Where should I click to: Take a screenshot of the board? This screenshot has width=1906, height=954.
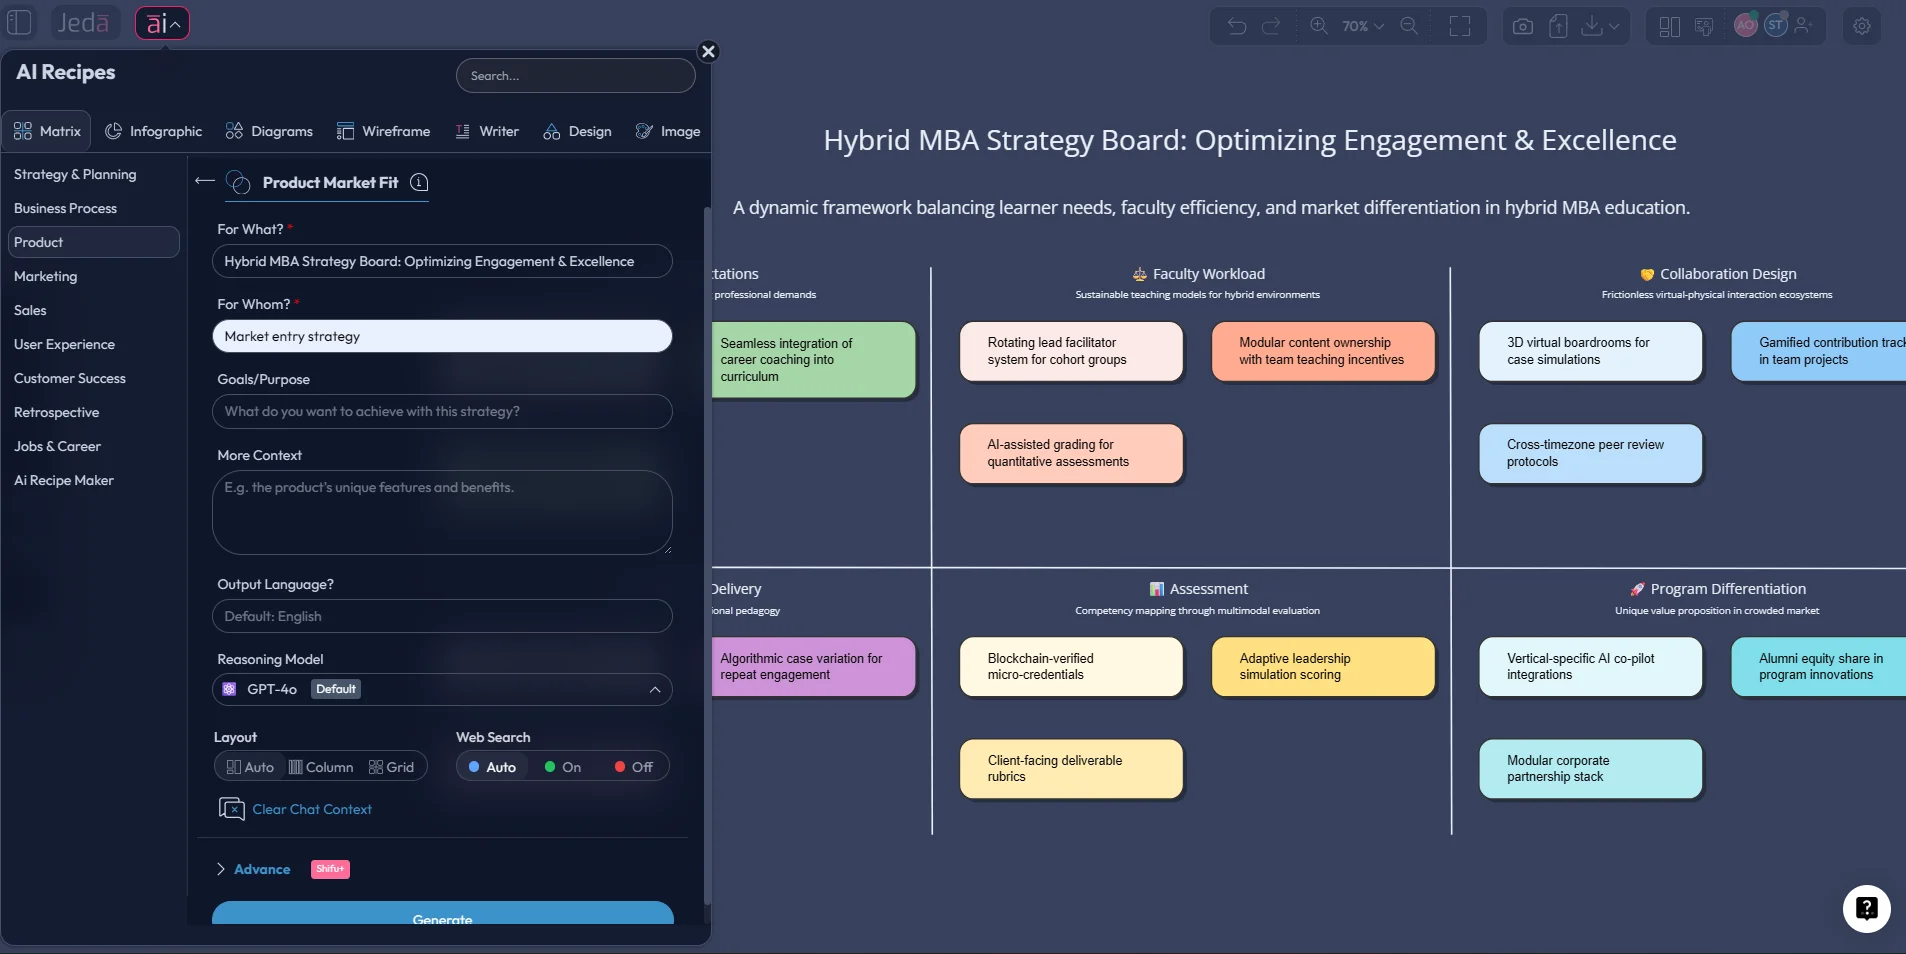[x=1520, y=26]
